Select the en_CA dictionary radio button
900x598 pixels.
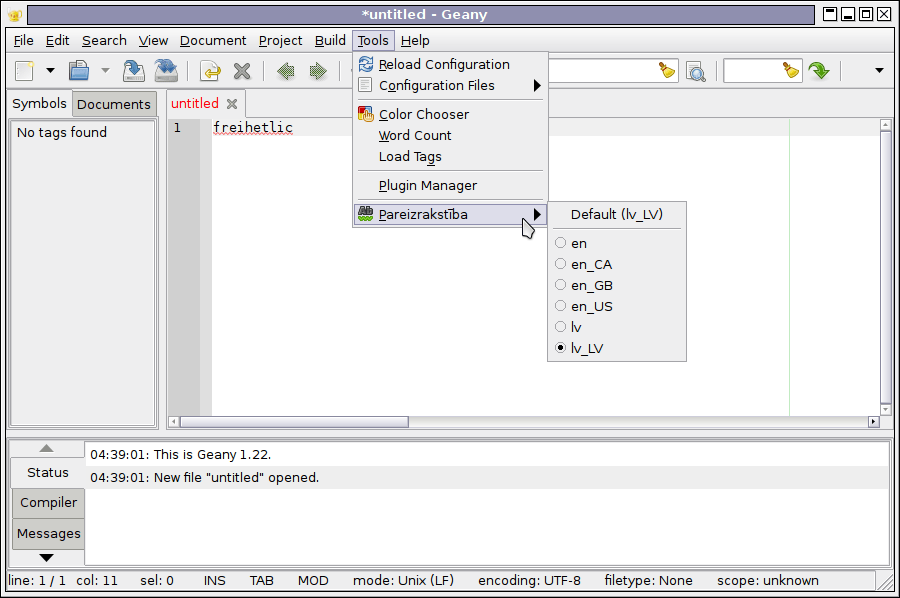(561, 264)
